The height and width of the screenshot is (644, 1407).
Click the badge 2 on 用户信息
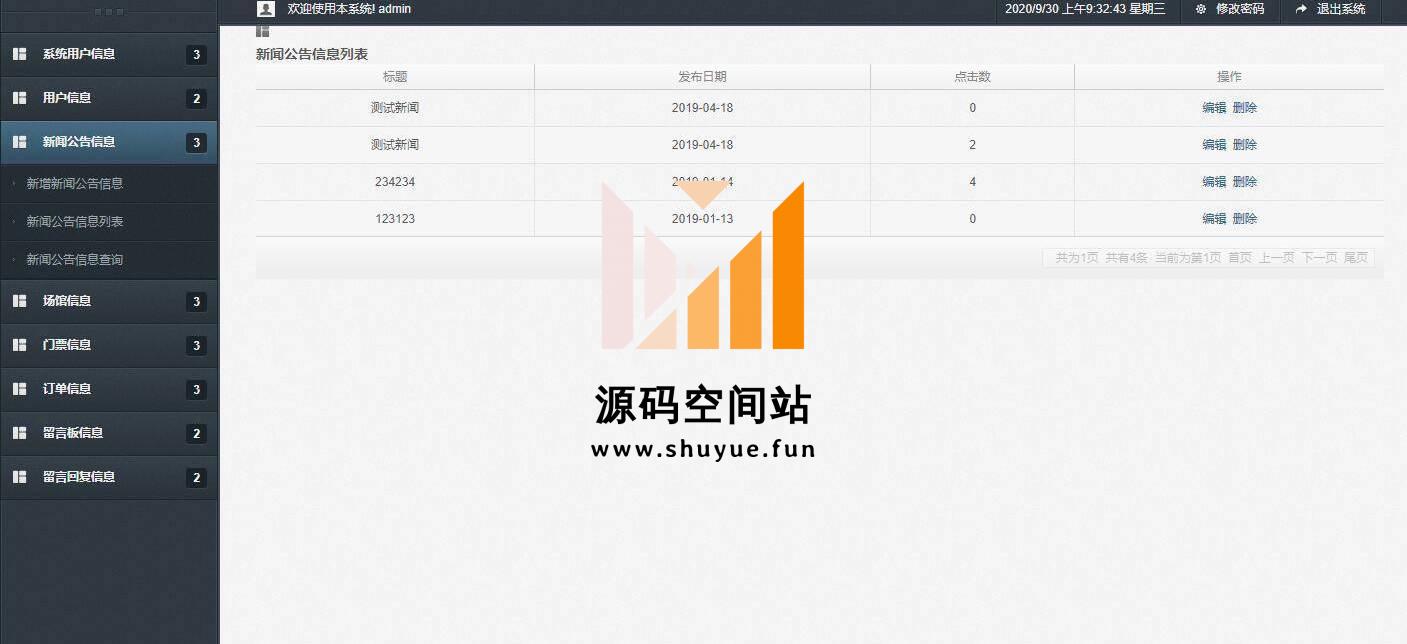(x=196, y=99)
